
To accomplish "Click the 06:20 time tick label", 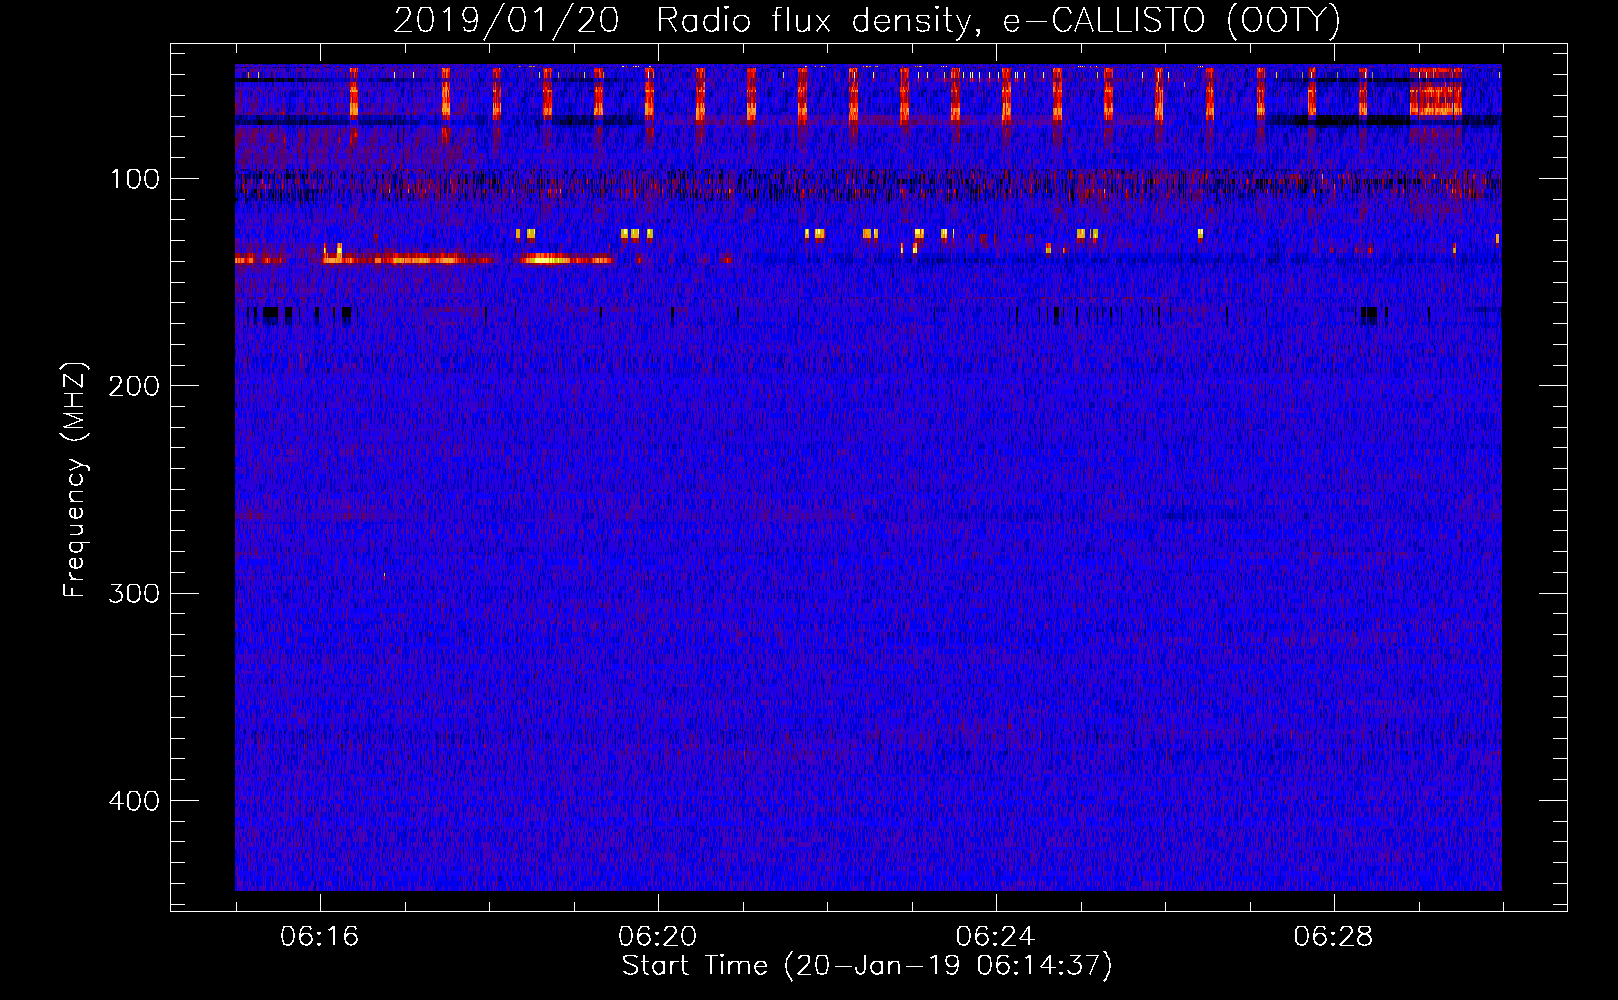I will click(658, 937).
